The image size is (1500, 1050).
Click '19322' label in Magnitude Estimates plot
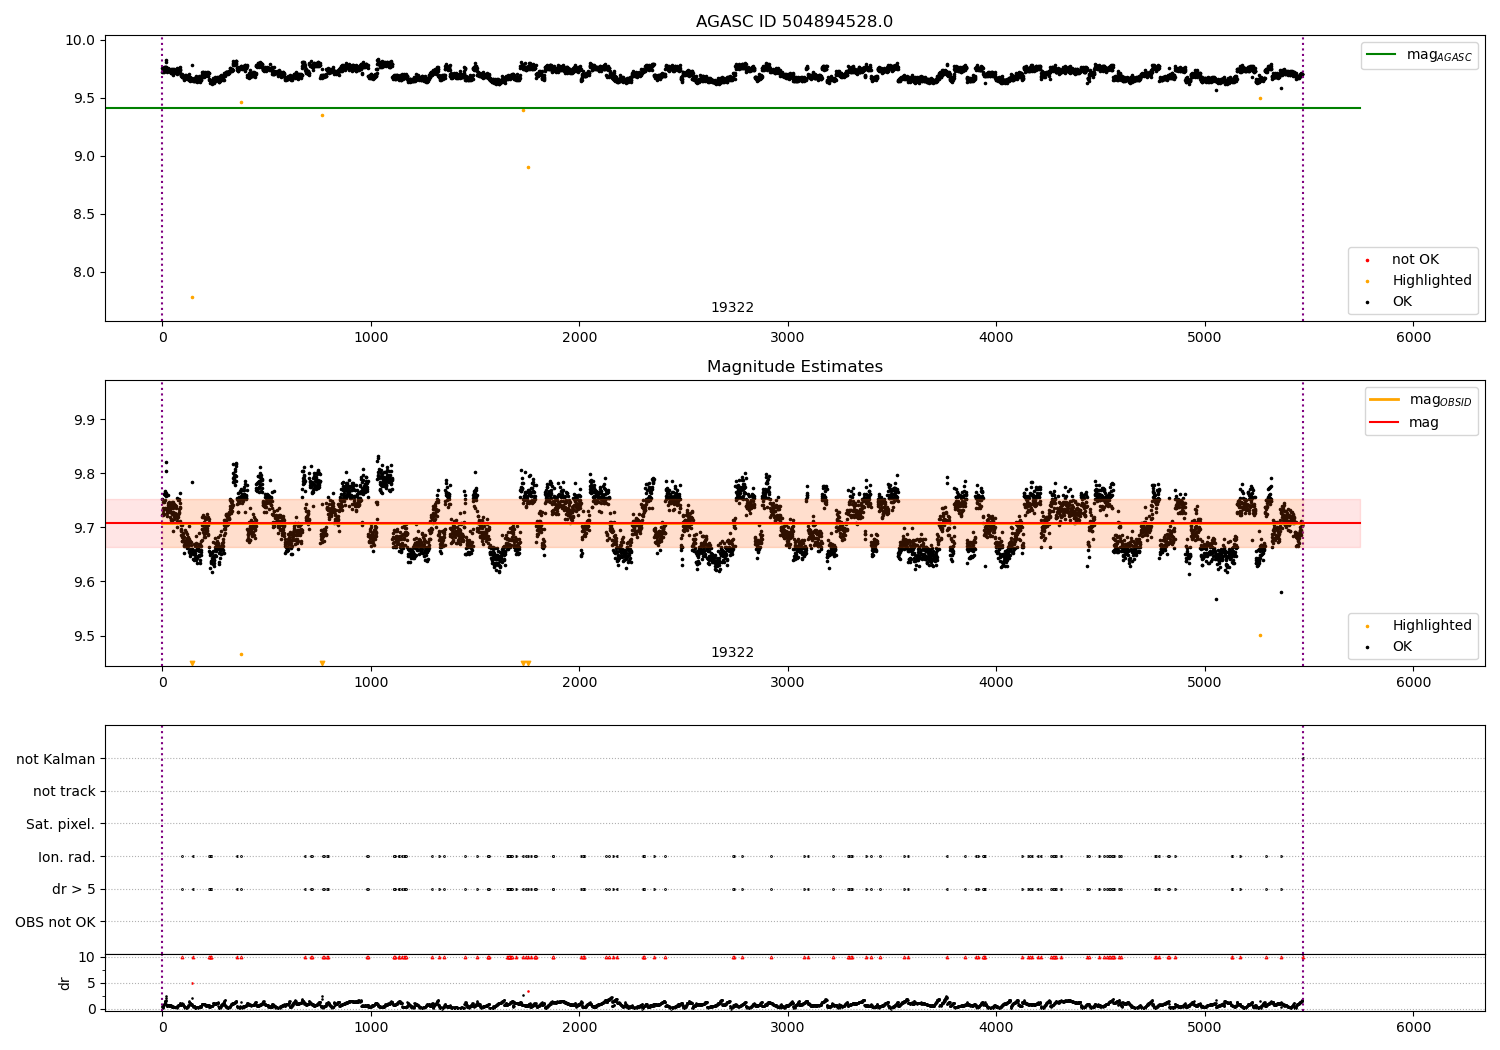click(x=732, y=653)
